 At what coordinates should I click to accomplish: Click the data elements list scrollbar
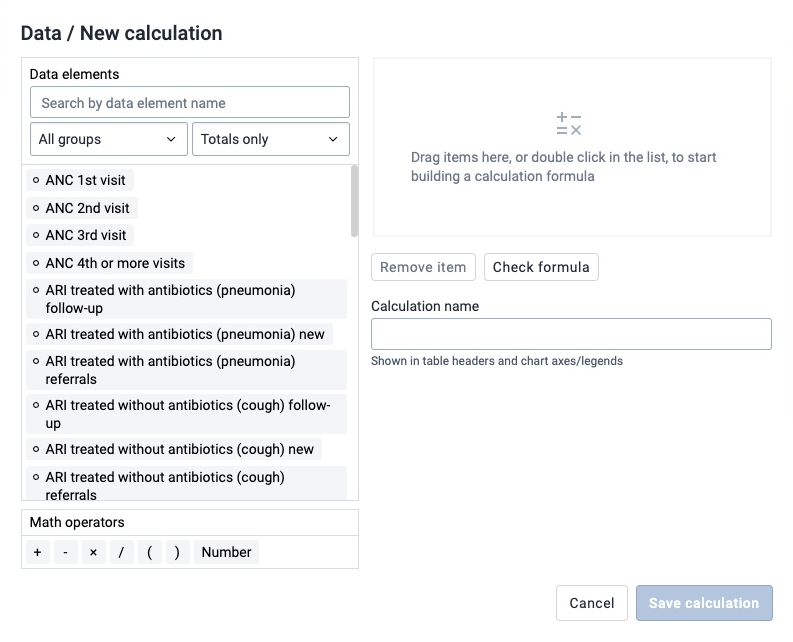click(x=354, y=201)
